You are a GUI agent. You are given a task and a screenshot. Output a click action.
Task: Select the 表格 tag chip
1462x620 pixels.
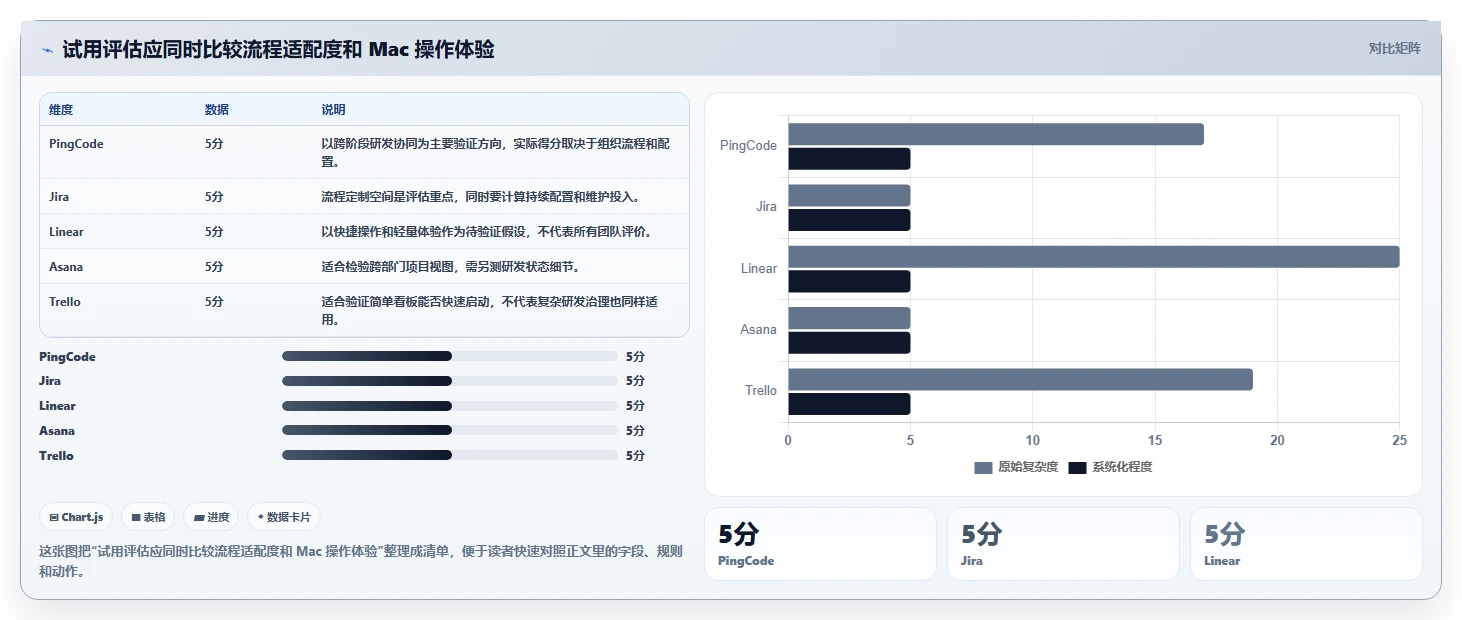[x=148, y=517]
